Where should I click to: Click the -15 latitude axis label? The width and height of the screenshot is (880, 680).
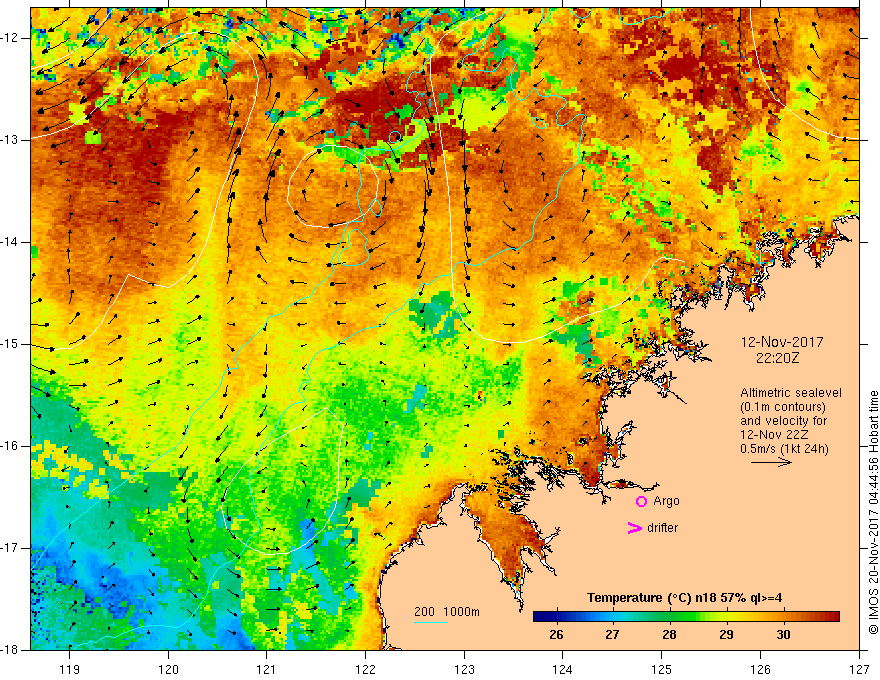(10, 344)
